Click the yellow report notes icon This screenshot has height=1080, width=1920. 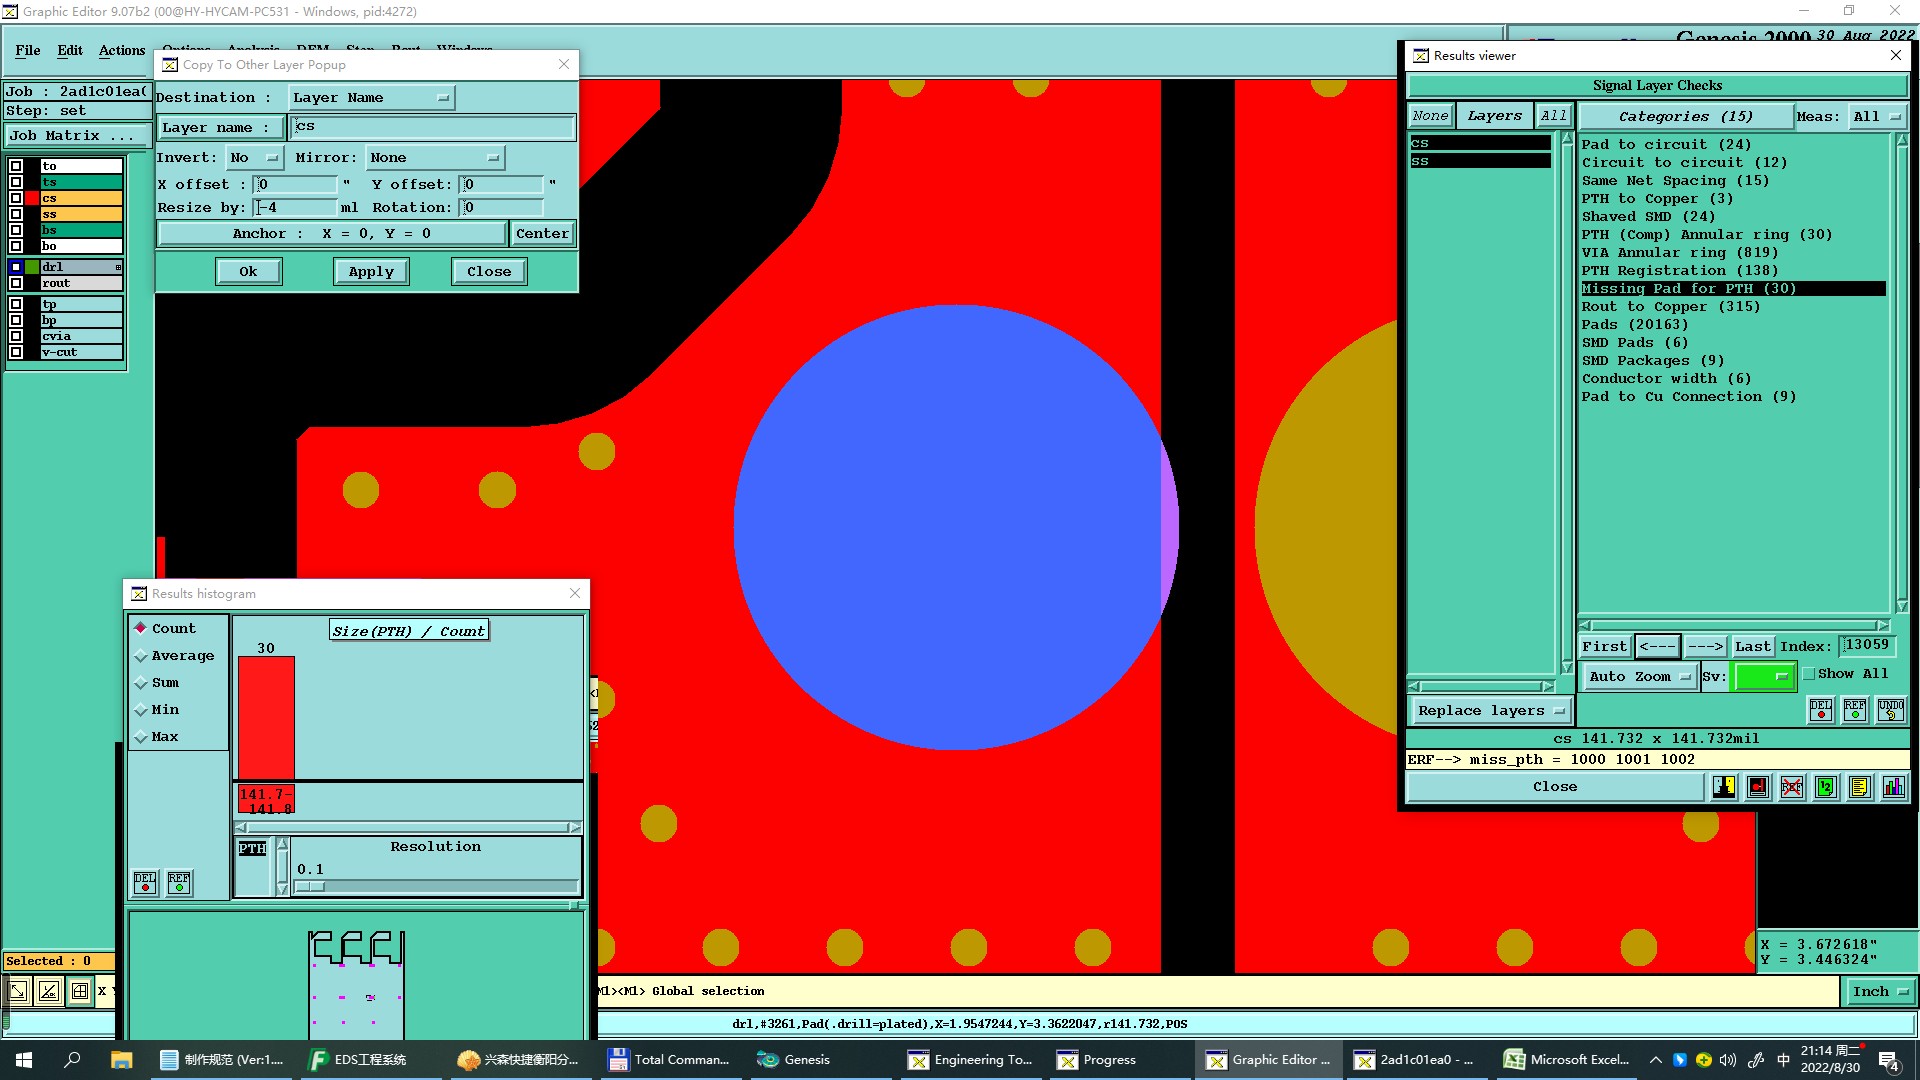pos(1859,787)
